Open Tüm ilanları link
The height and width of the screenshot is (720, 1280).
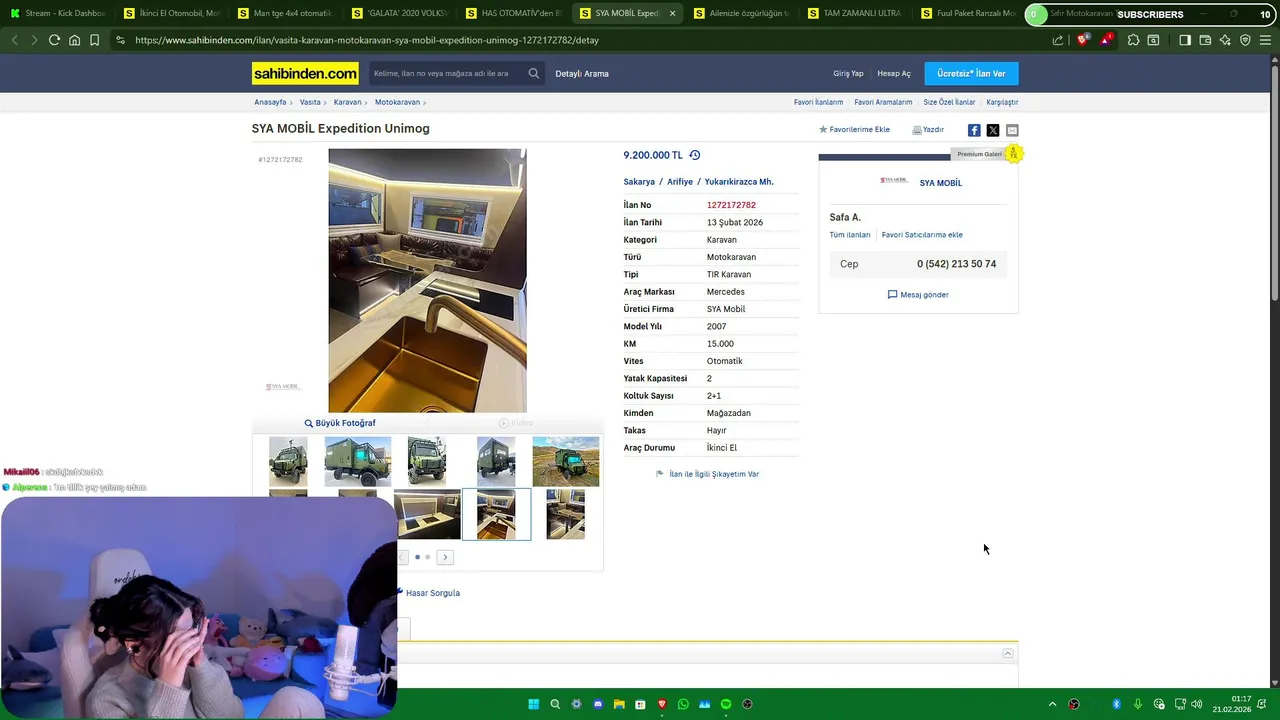[850, 235]
